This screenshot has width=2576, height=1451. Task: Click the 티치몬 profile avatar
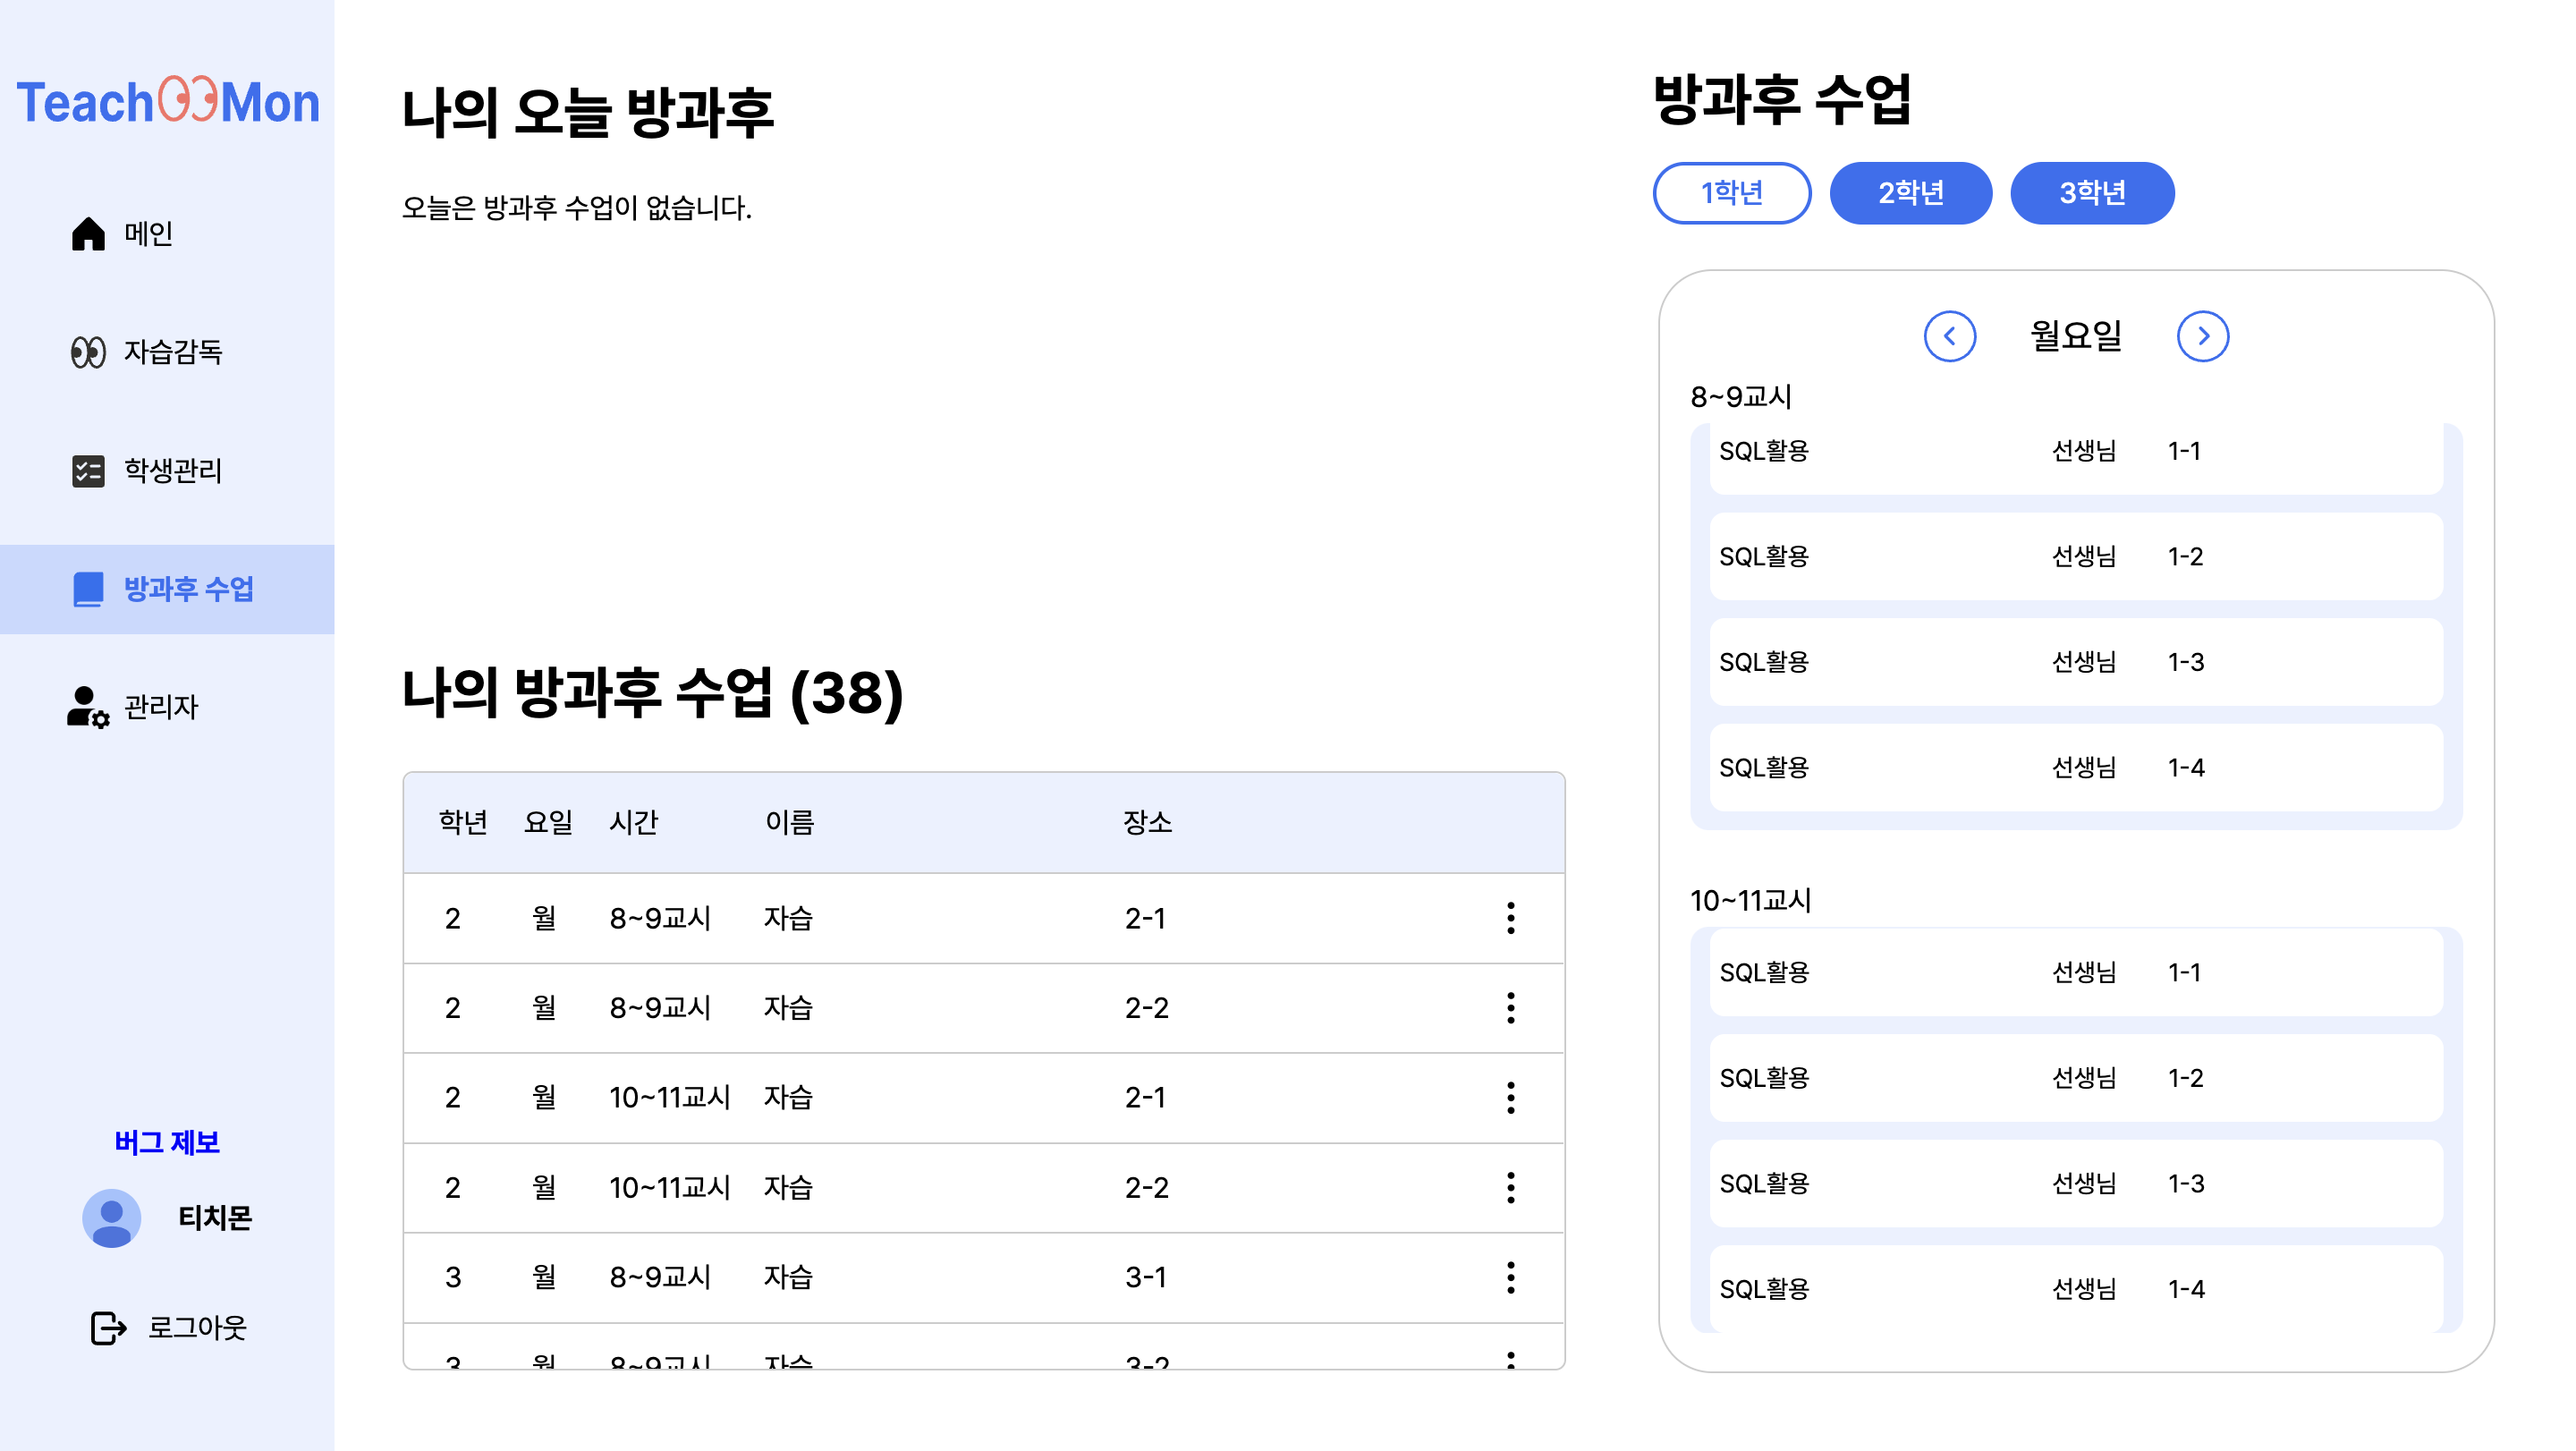[x=111, y=1218]
